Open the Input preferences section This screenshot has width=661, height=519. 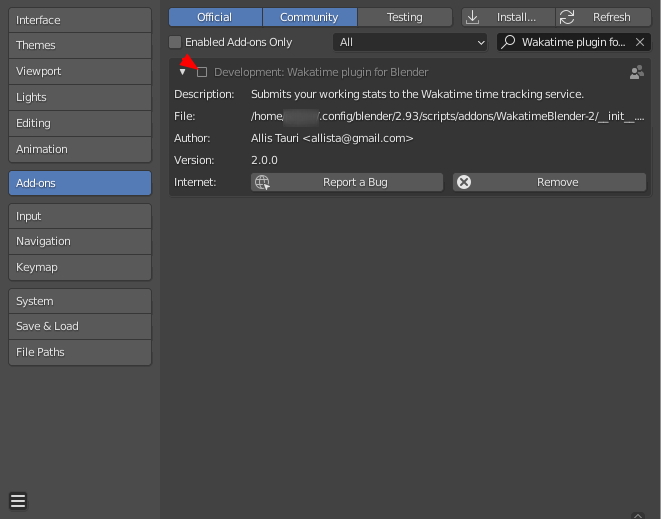80,216
